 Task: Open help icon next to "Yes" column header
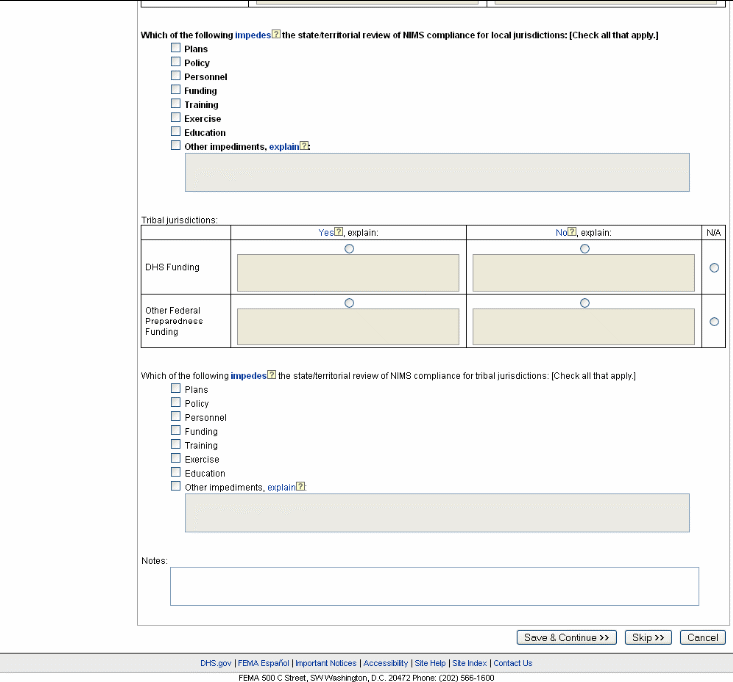[338, 232]
